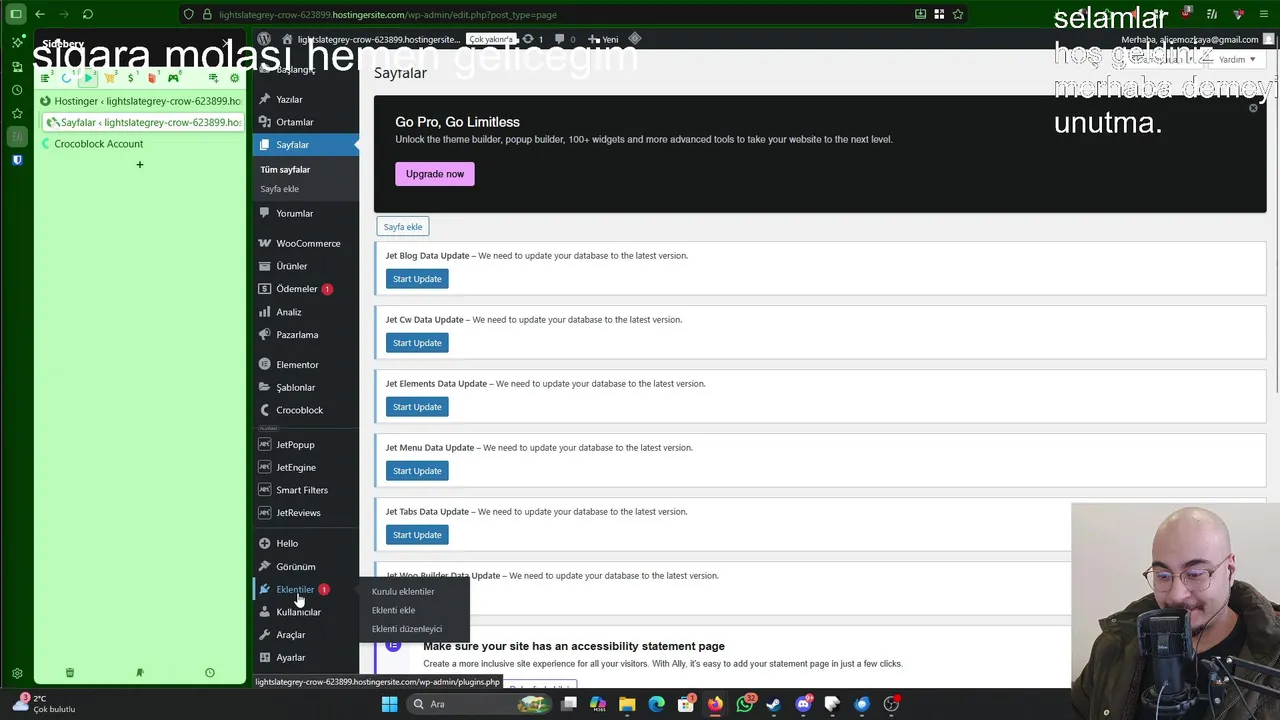The width and height of the screenshot is (1280, 720).
Task: Select the green play panel in Sidebery
Action: click(x=88, y=78)
